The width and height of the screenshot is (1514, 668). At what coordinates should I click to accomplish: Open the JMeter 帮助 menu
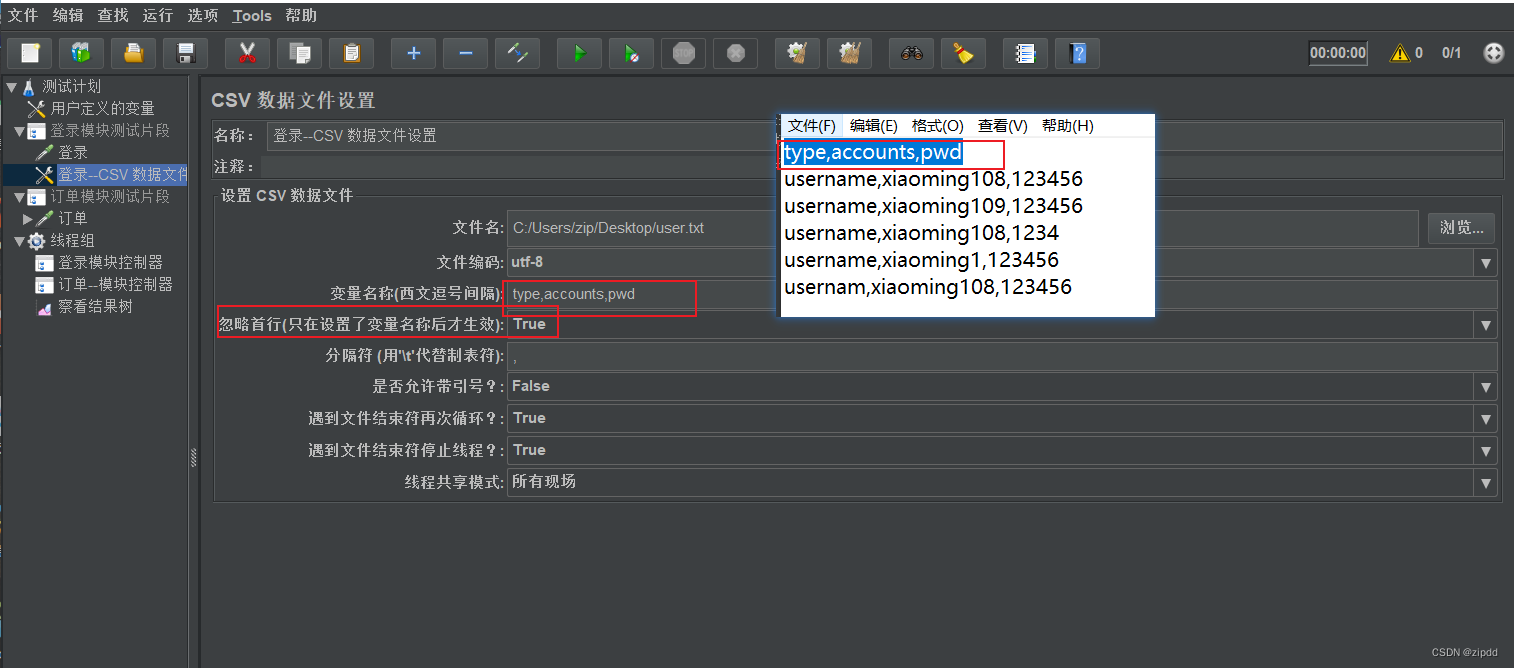tap(301, 15)
